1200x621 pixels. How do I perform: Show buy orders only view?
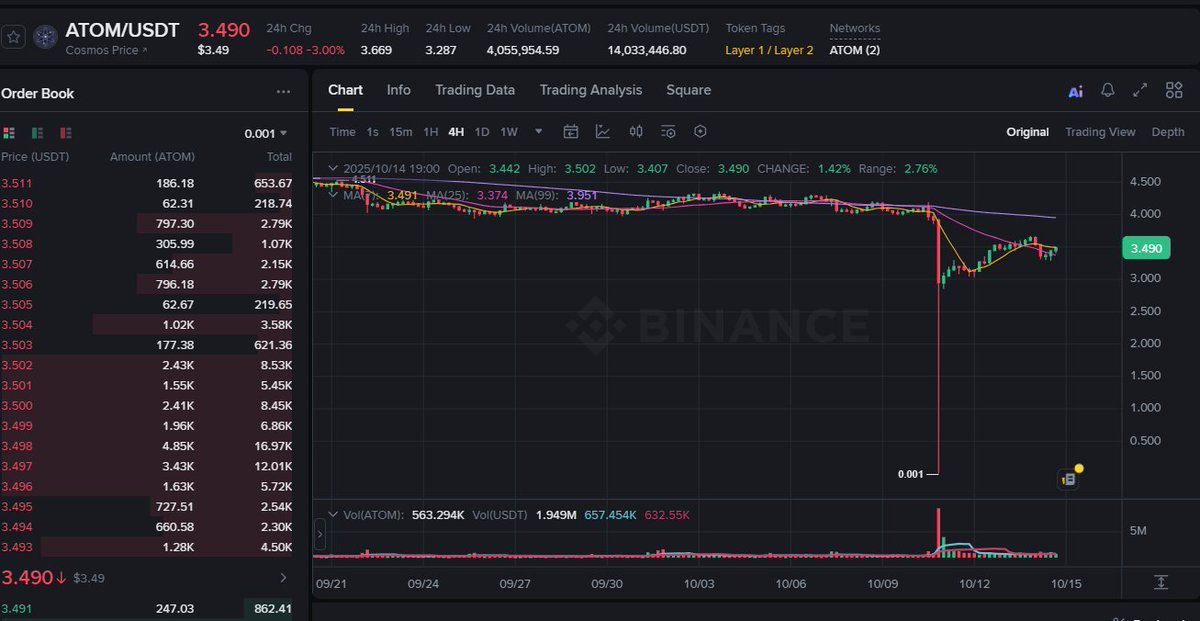pos(37,133)
